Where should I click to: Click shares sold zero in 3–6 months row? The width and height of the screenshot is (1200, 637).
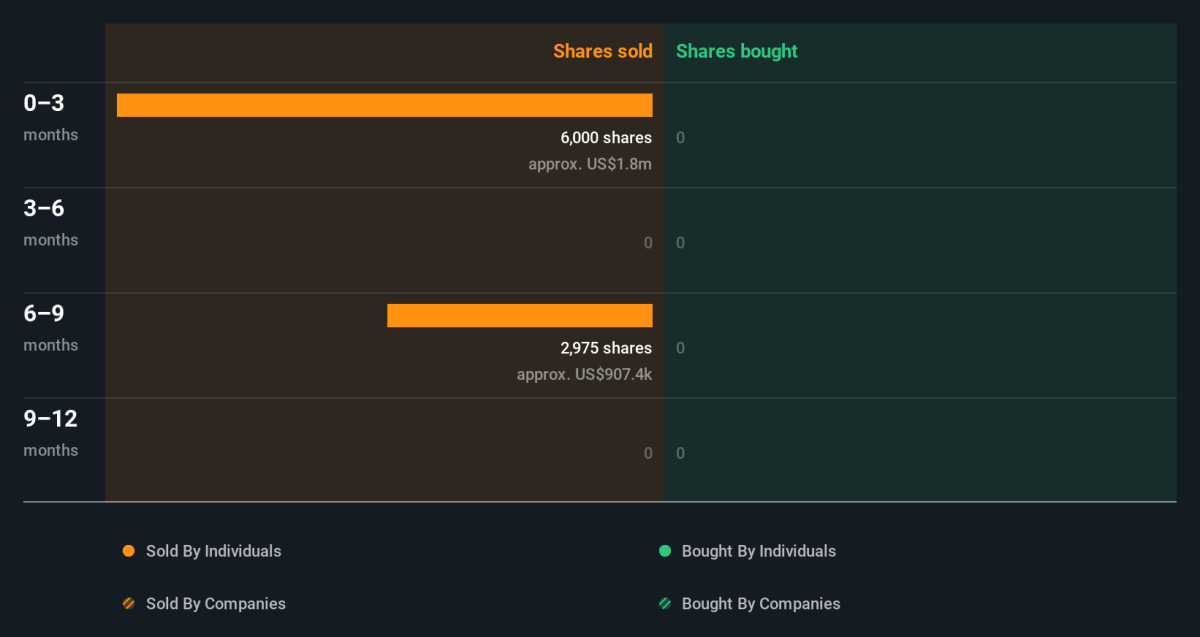(x=648, y=243)
